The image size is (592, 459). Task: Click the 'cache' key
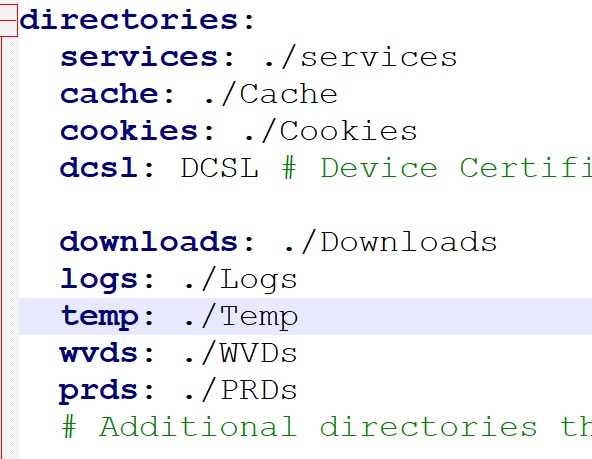click(109, 94)
